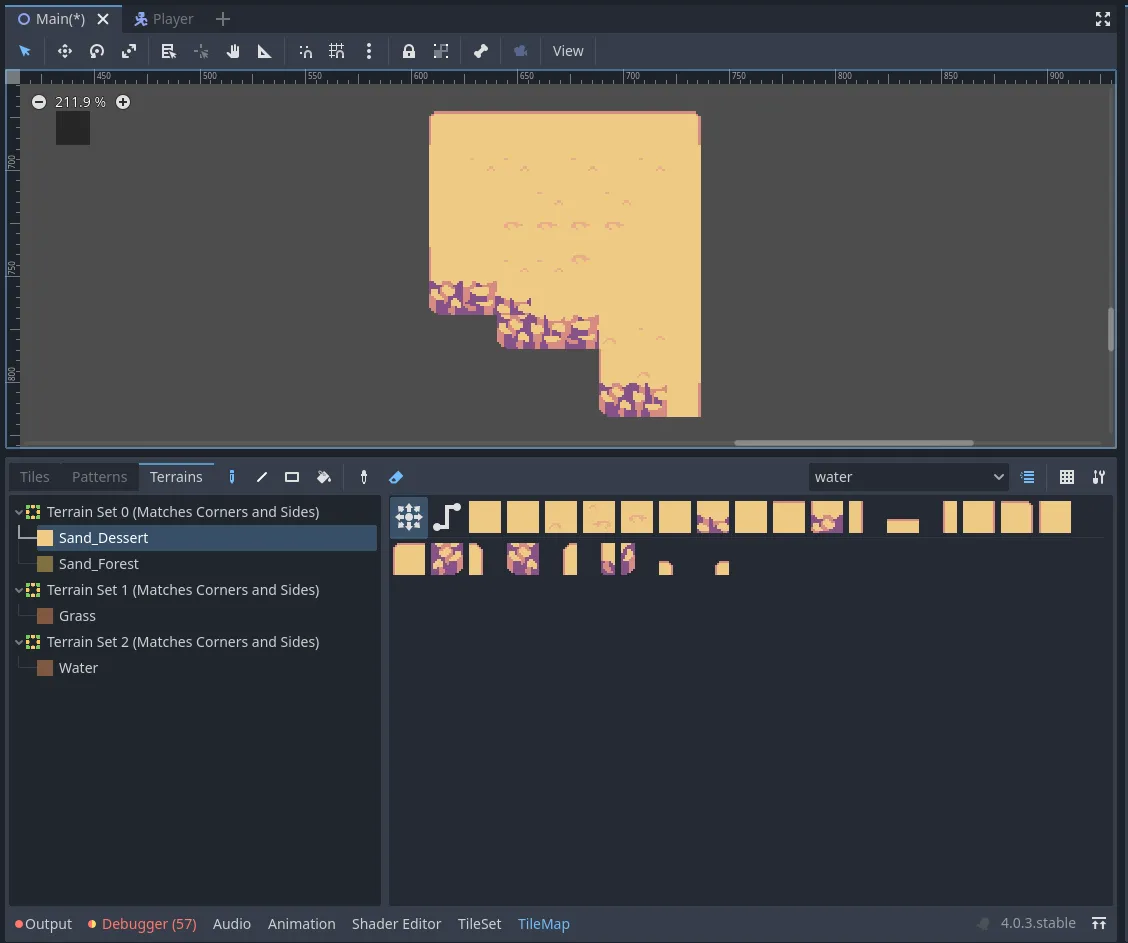Viewport: 1128px width, 943px height.
Task: Activate the Pan Mode hand tool
Action: [233, 51]
